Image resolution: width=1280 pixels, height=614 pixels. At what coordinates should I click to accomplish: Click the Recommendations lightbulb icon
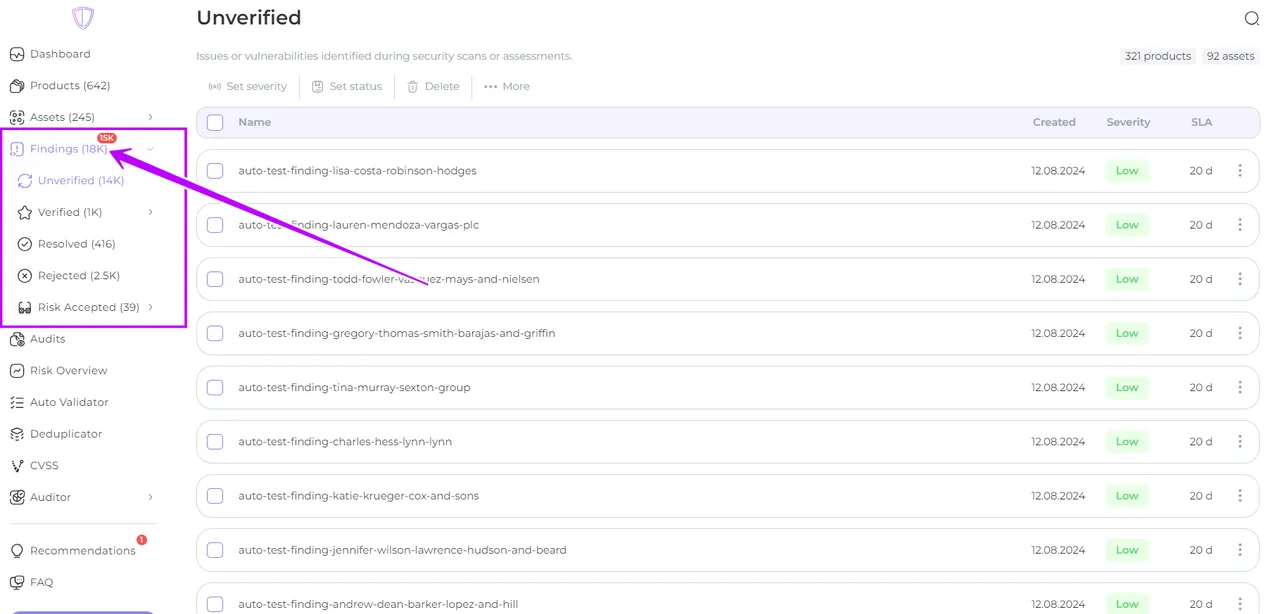coord(17,551)
